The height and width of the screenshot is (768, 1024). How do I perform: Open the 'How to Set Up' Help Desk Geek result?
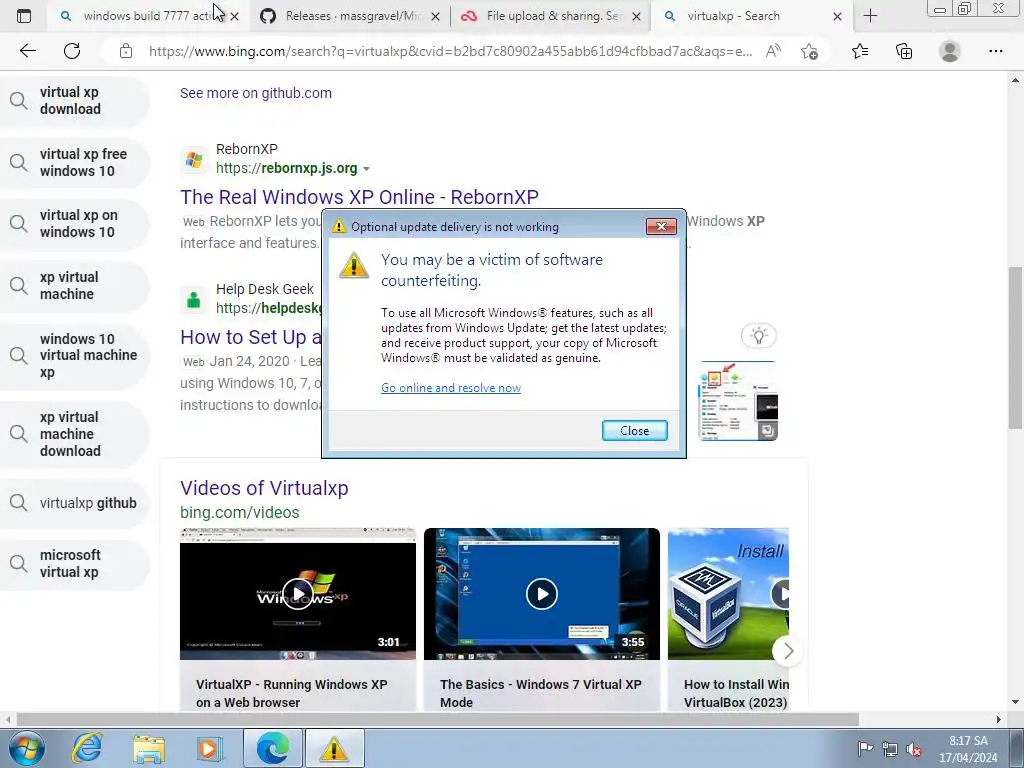[x=251, y=337]
